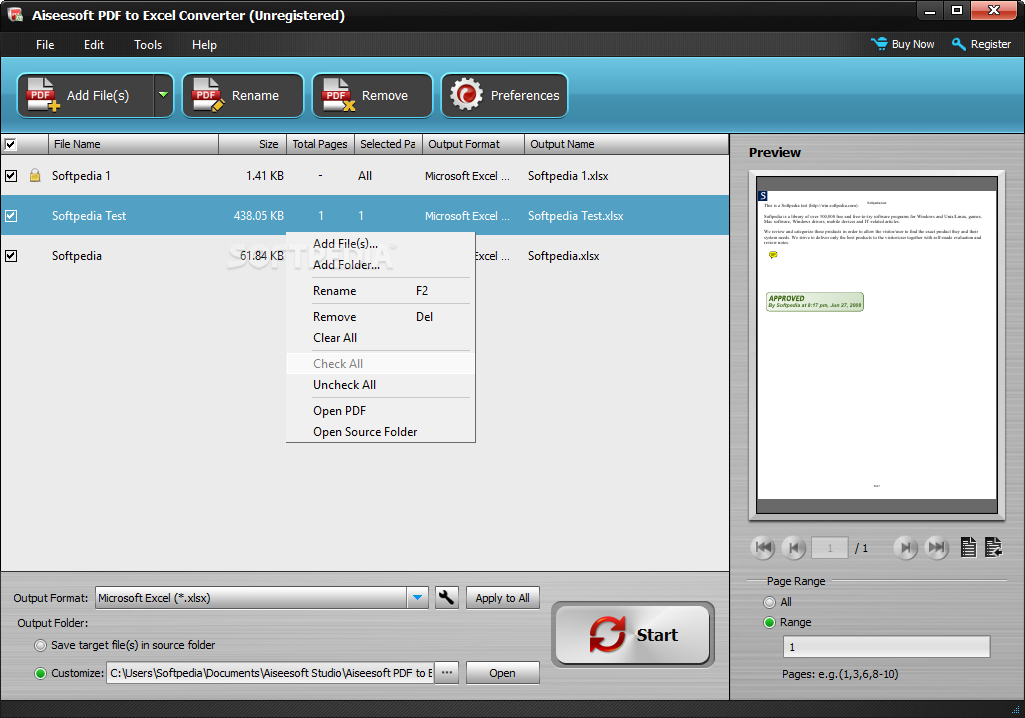1025x718 pixels.
Task: Click the Add File(s) toolbar button
Action: [86, 95]
